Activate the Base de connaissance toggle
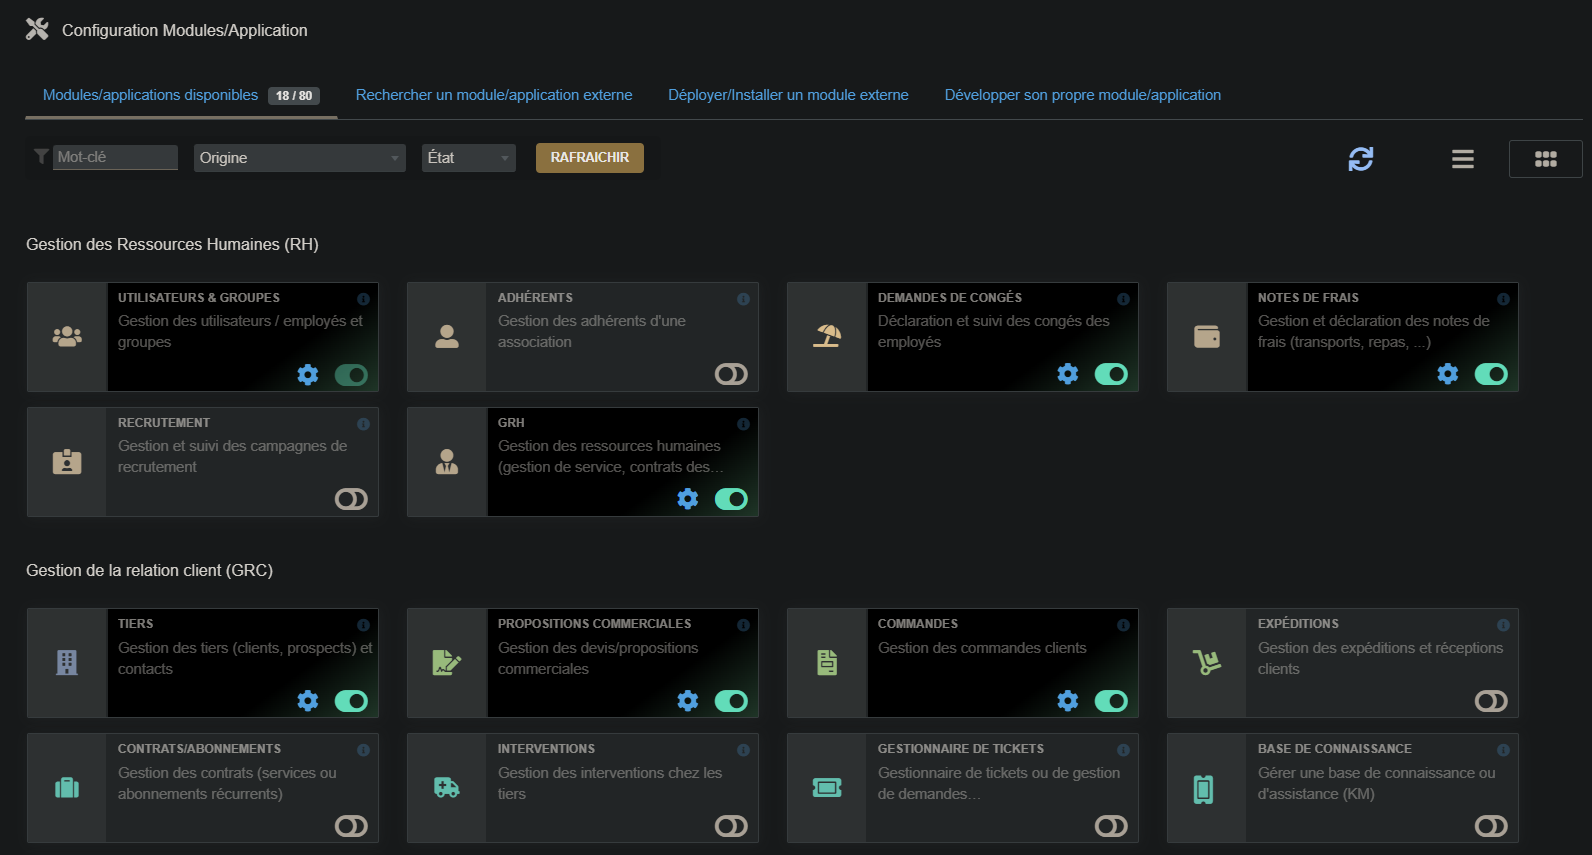Viewport: 1592px width, 855px height. 1491,826
